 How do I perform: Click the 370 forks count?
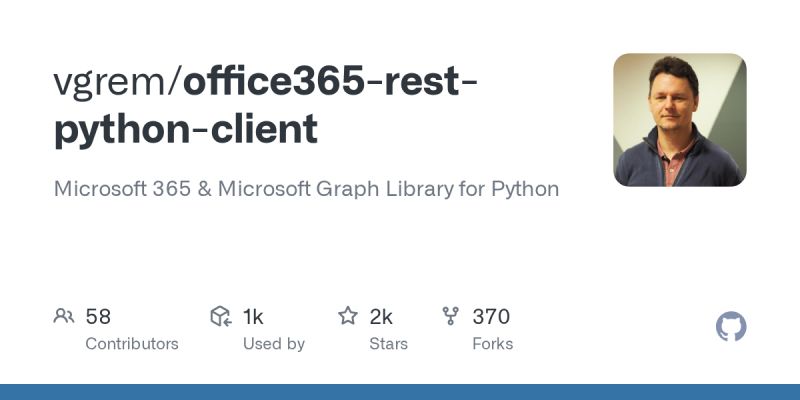[x=491, y=317]
